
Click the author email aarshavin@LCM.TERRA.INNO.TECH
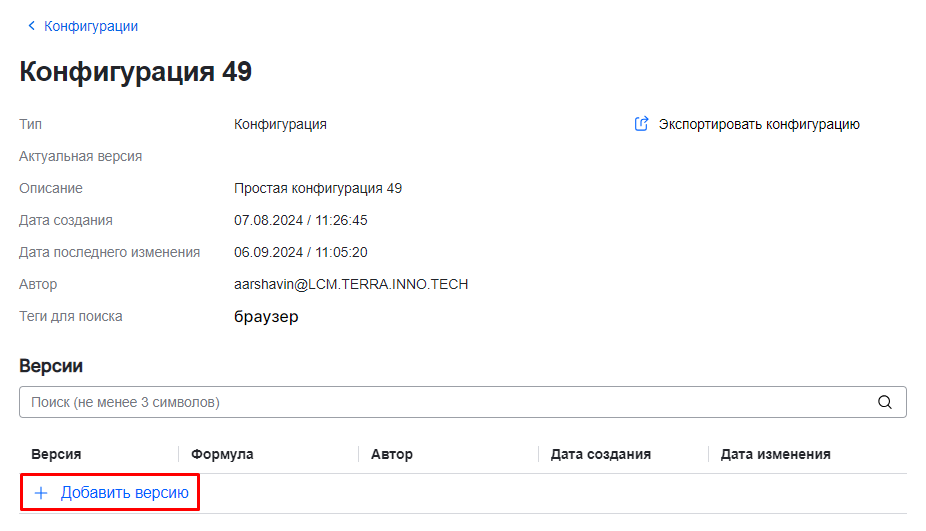tap(351, 284)
